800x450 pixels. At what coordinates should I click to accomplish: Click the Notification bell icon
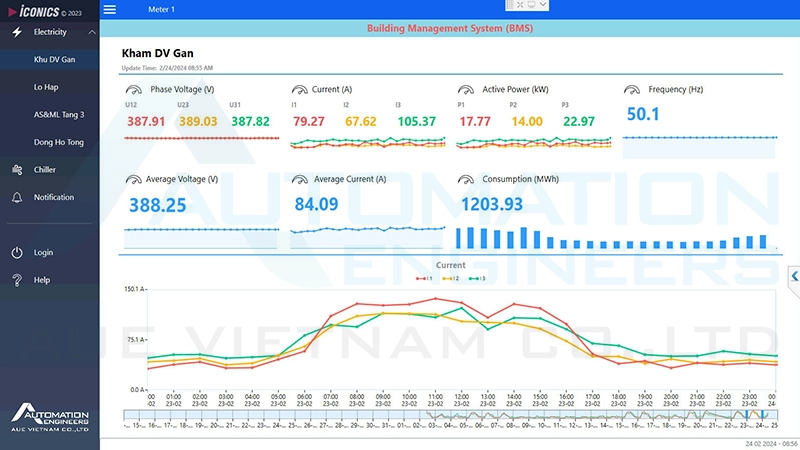[x=17, y=198]
